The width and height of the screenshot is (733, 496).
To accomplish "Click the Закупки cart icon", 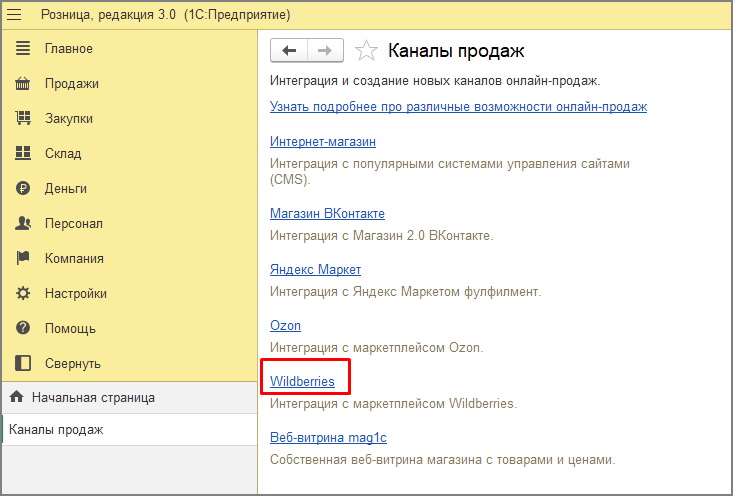I will (23, 118).
